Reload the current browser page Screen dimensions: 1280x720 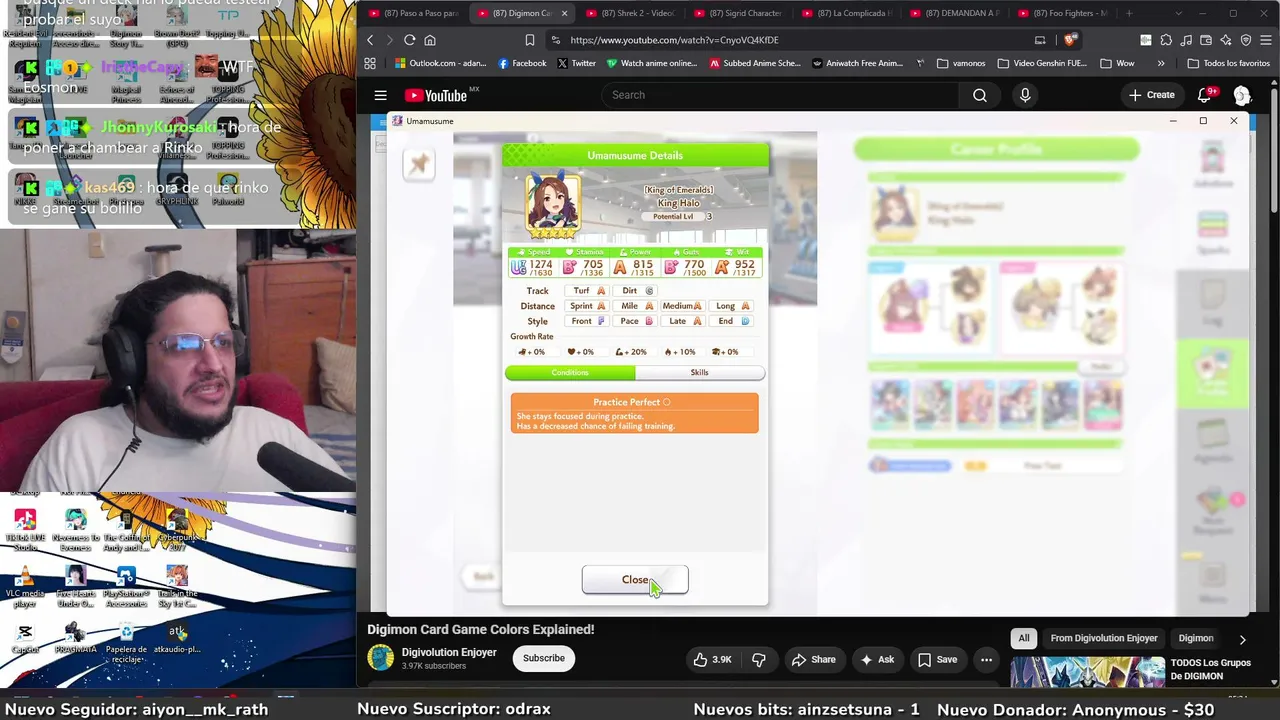(x=409, y=40)
